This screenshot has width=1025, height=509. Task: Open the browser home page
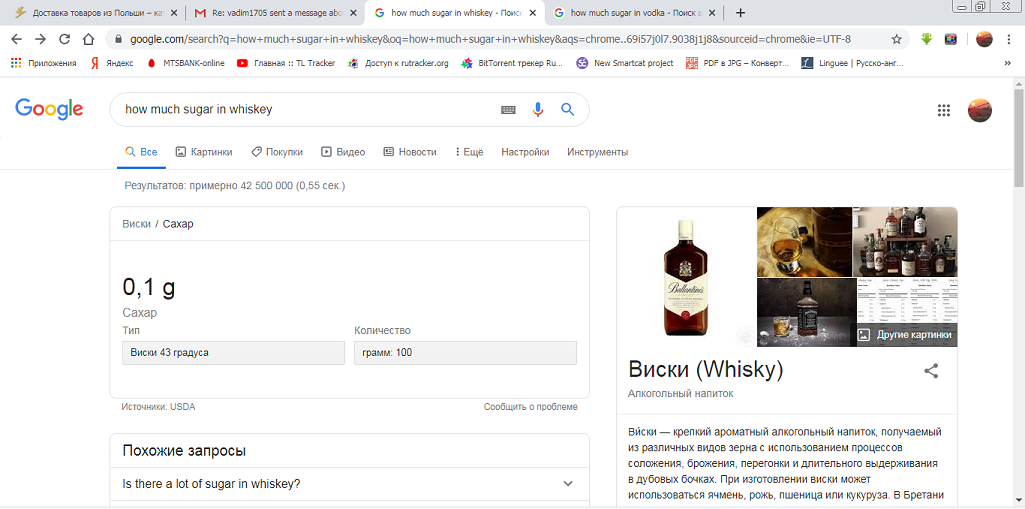click(88, 39)
